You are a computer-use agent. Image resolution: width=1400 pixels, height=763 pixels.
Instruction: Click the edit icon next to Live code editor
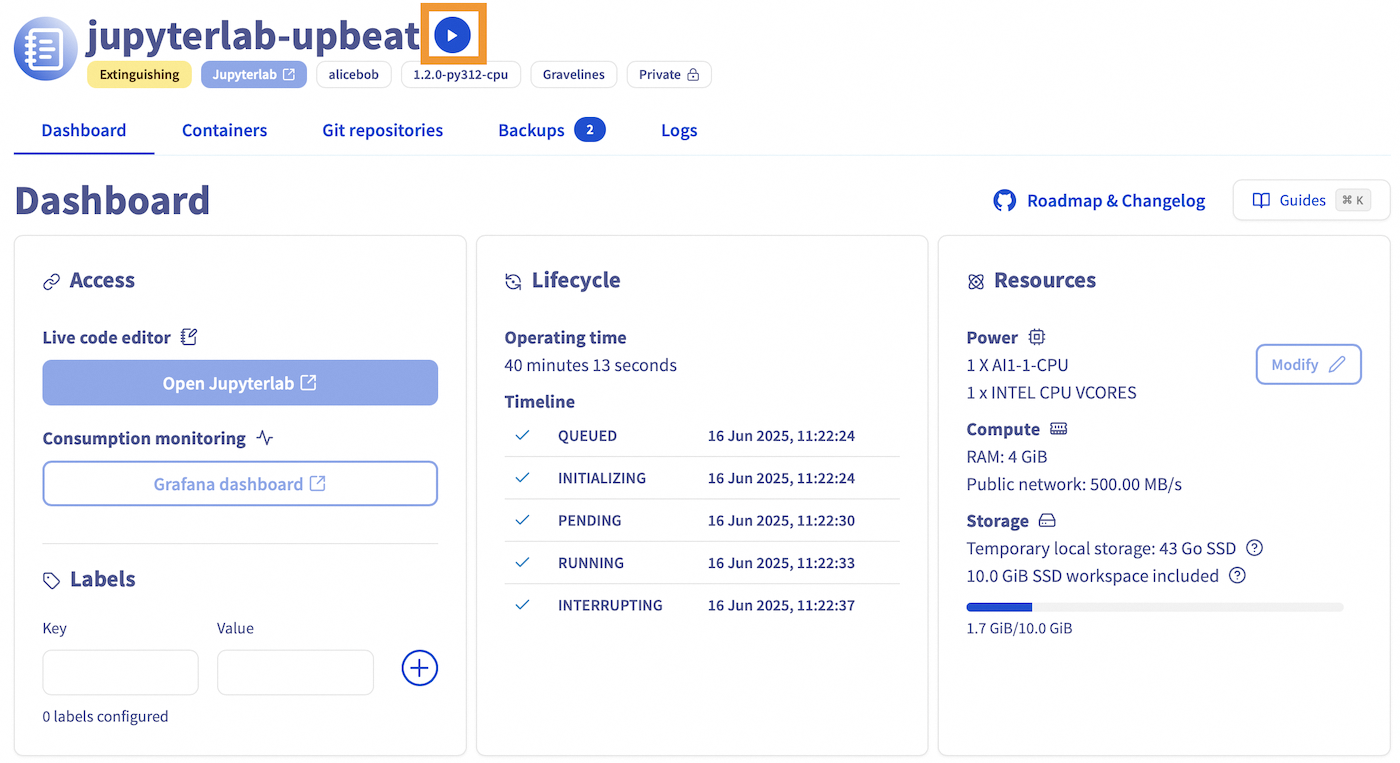click(x=188, y=337)
